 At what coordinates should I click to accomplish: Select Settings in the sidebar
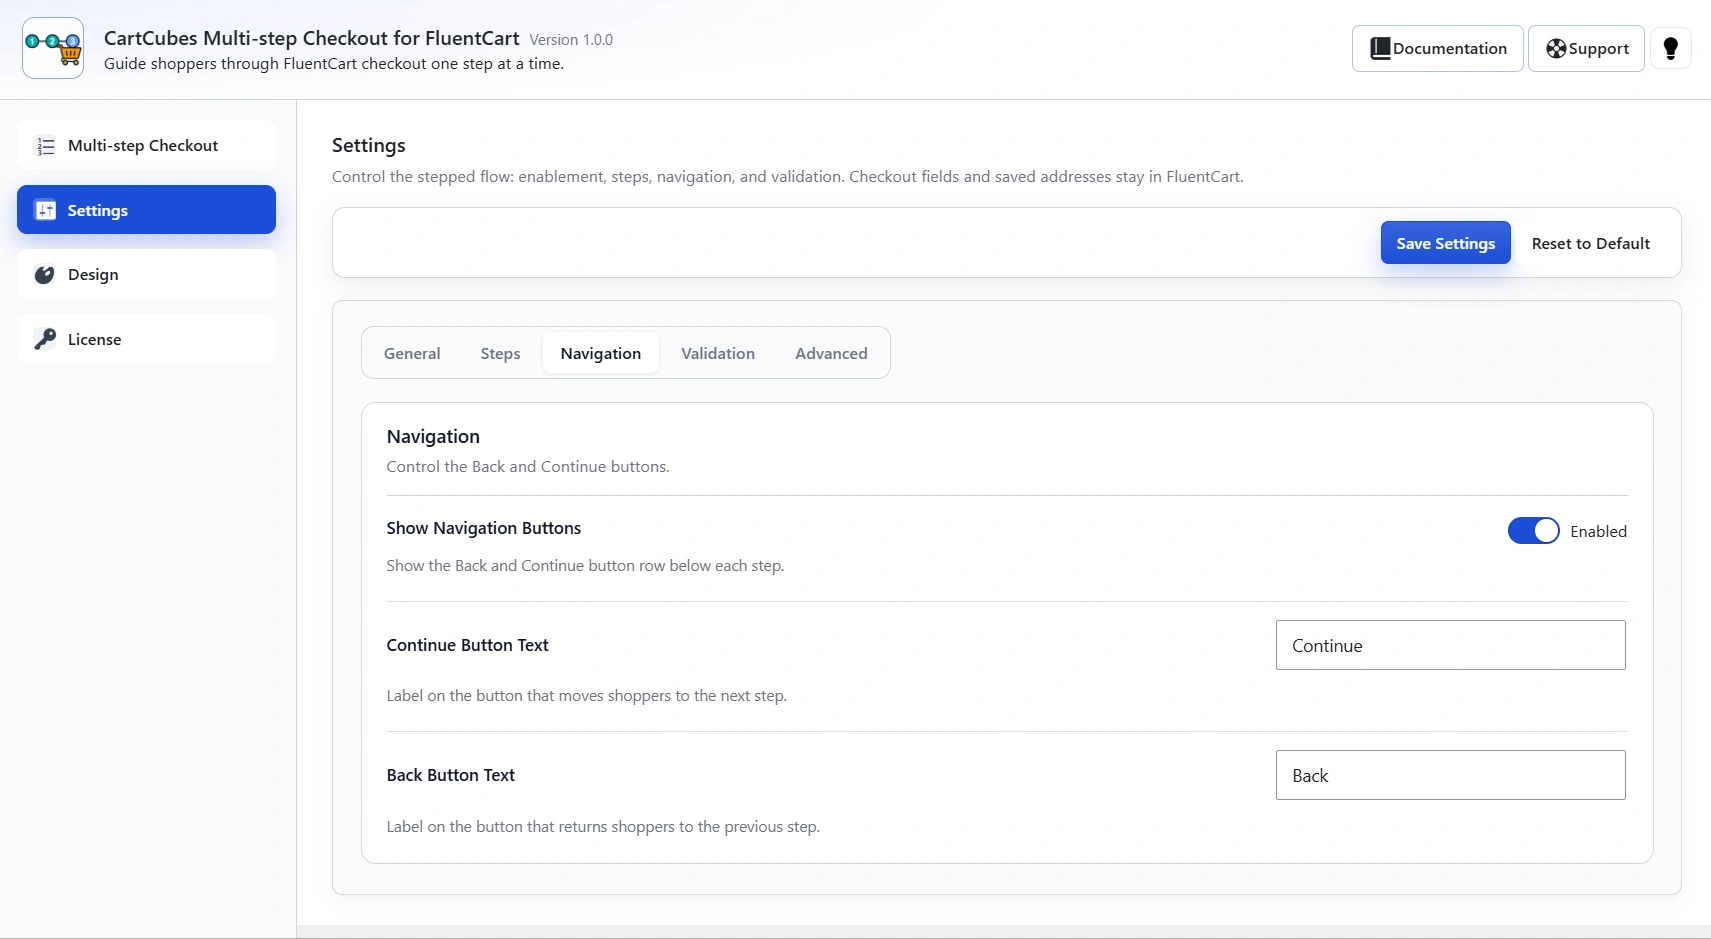146,210
